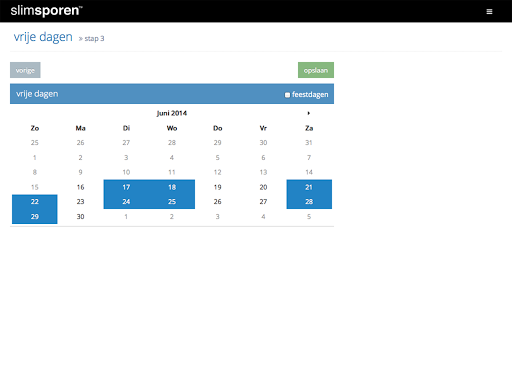This screenshot has height=384, width=512.
Task: Select day 19 in June calendar
Action: 218,187
